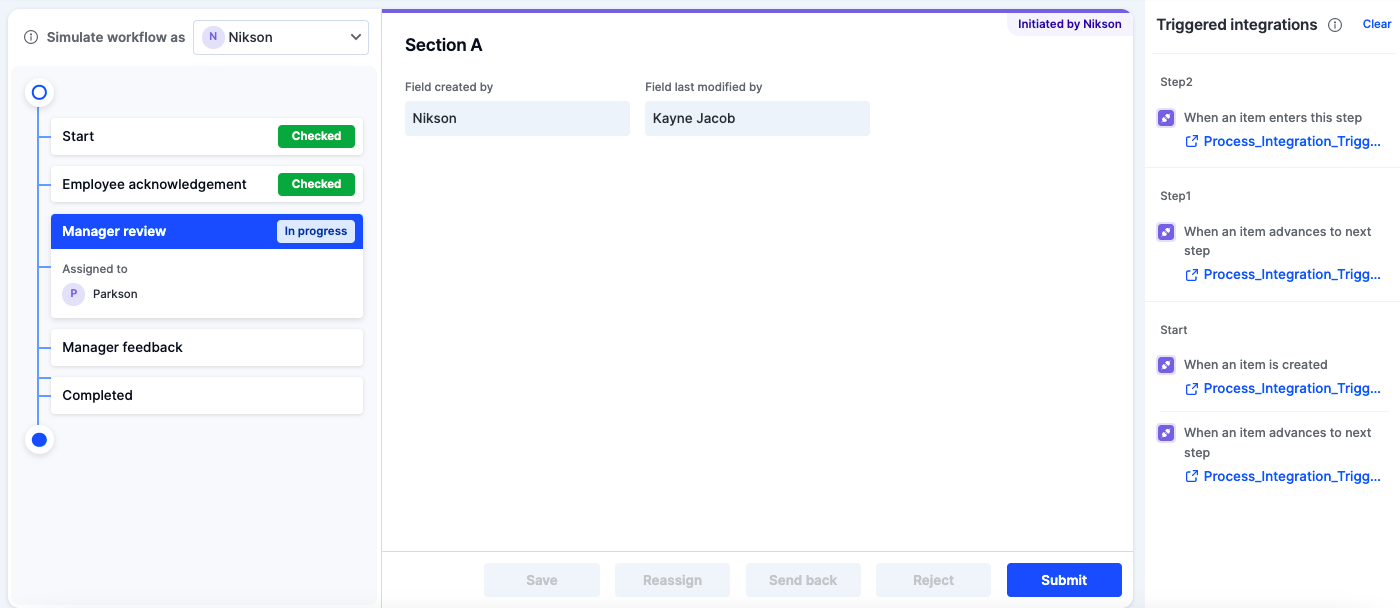Viewport: 1400px width, 608px height.
Task: Click Parkson avatar in Assigned to
Action: 73,294
